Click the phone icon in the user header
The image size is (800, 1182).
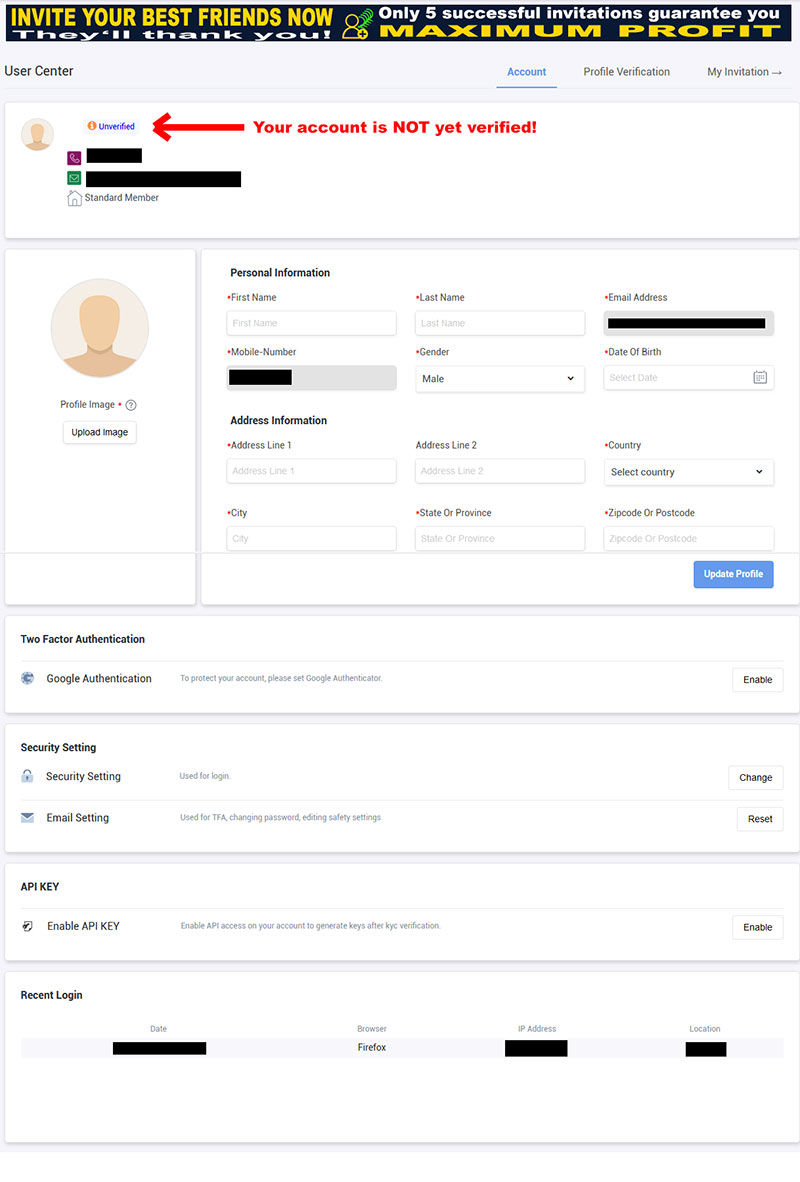click(x=74, y=158)
